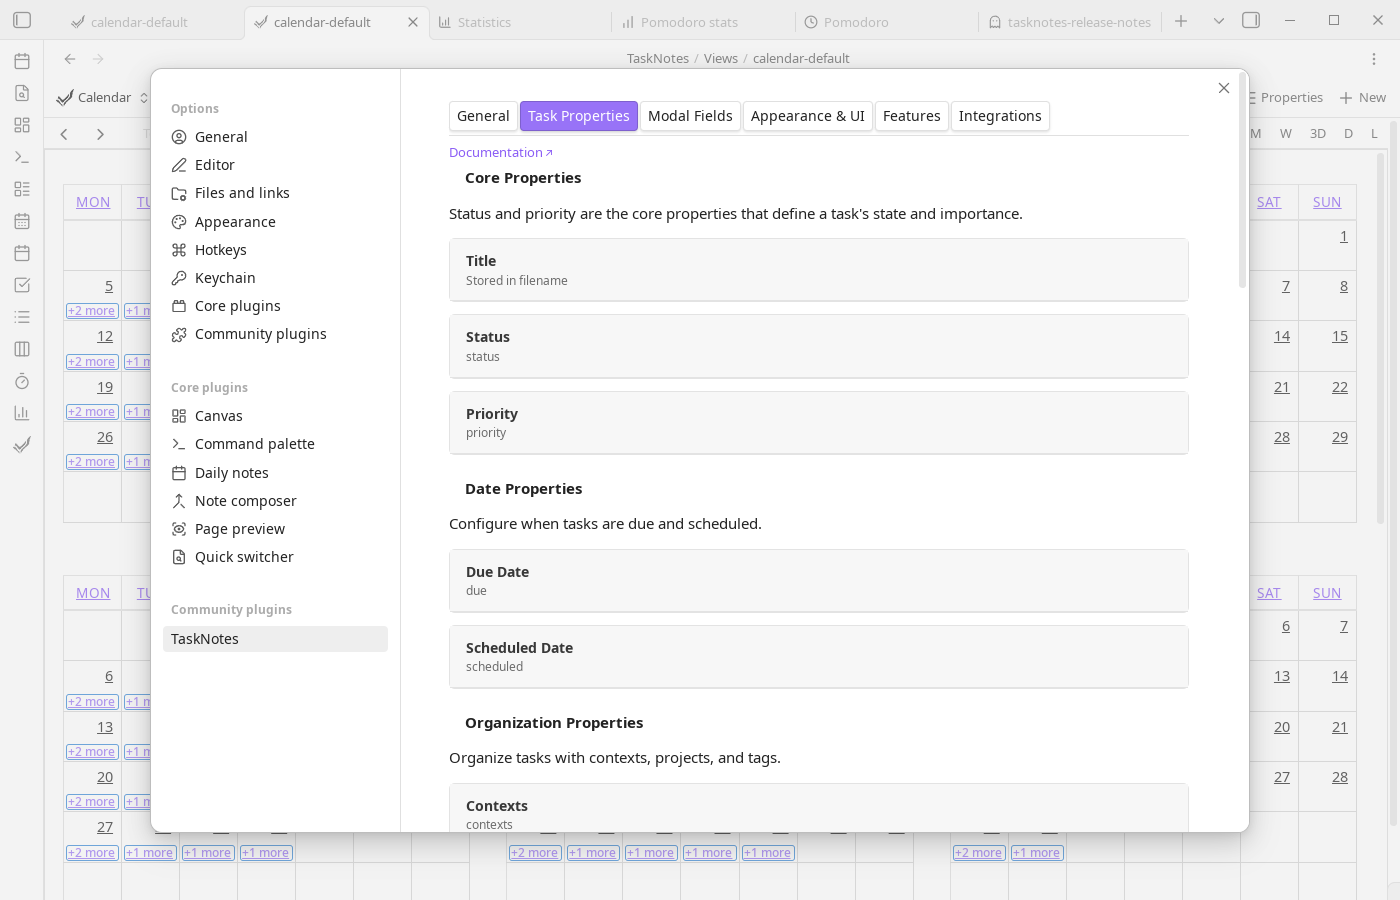Click the Properties button in calendar toolbar

pyautogui.click(x=1287, y=97)
